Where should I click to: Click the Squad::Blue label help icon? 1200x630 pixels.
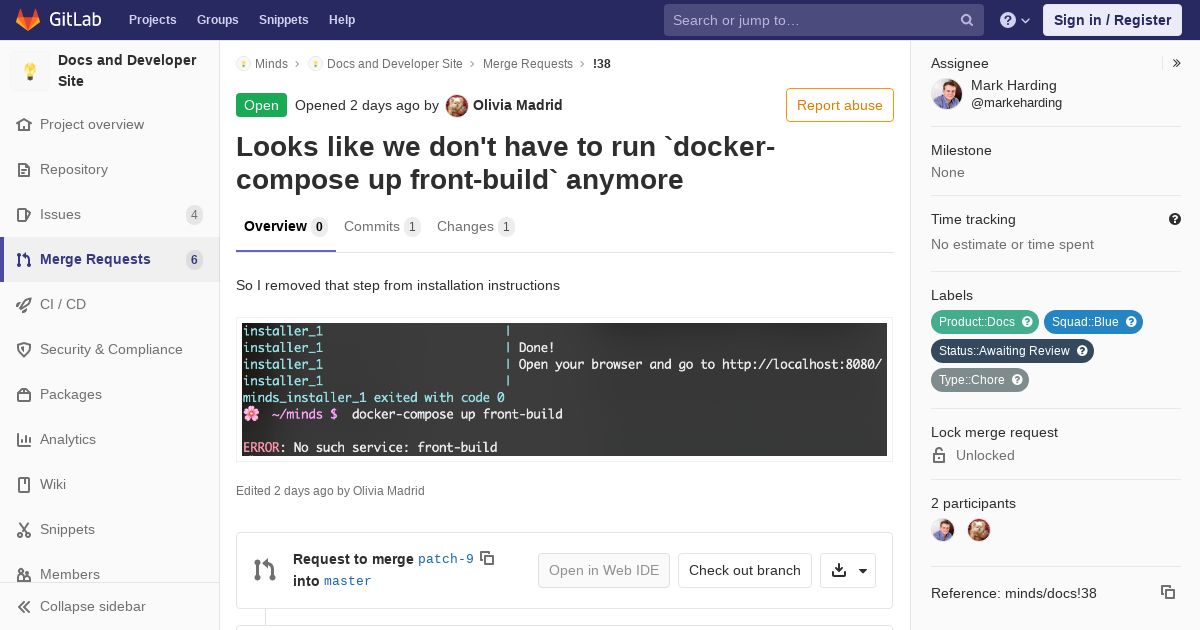tap(1131, 322)
